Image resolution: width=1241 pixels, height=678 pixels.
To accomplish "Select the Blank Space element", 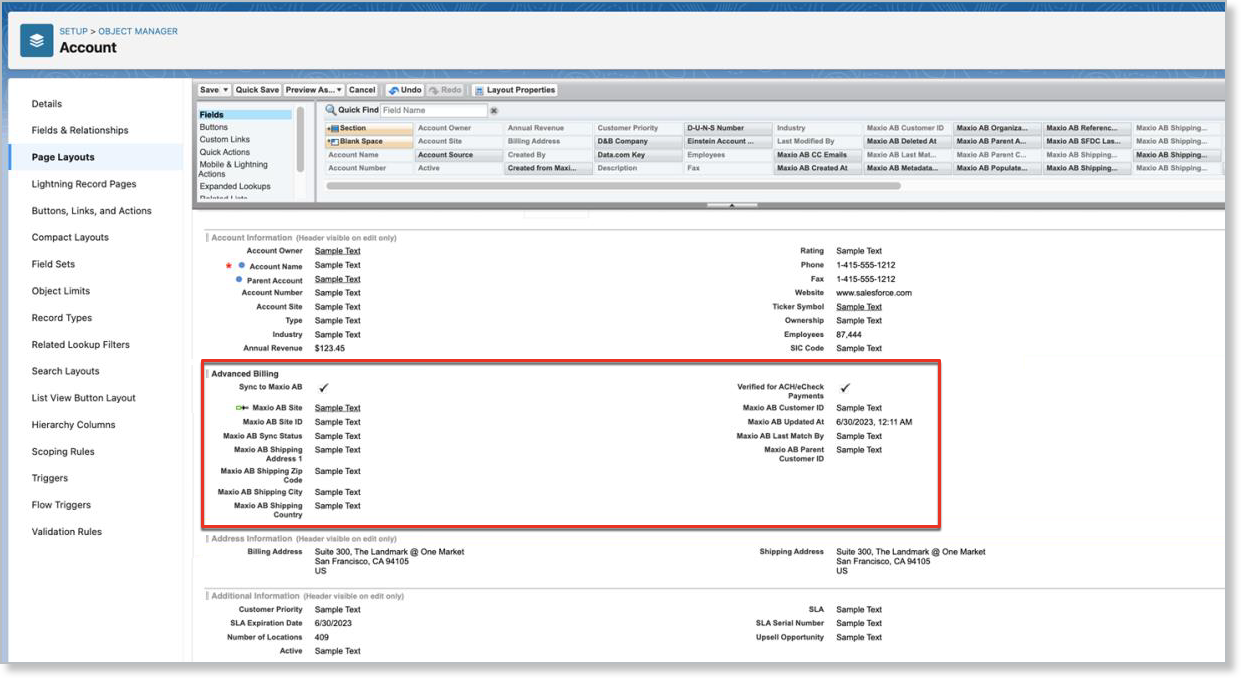I will click(x=367, y=140).
